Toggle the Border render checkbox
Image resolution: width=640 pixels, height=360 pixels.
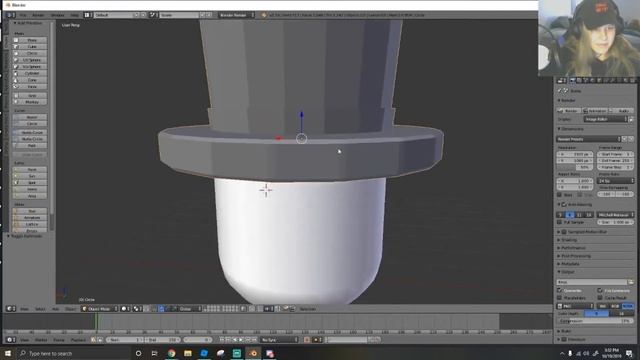tap(560, 195)
